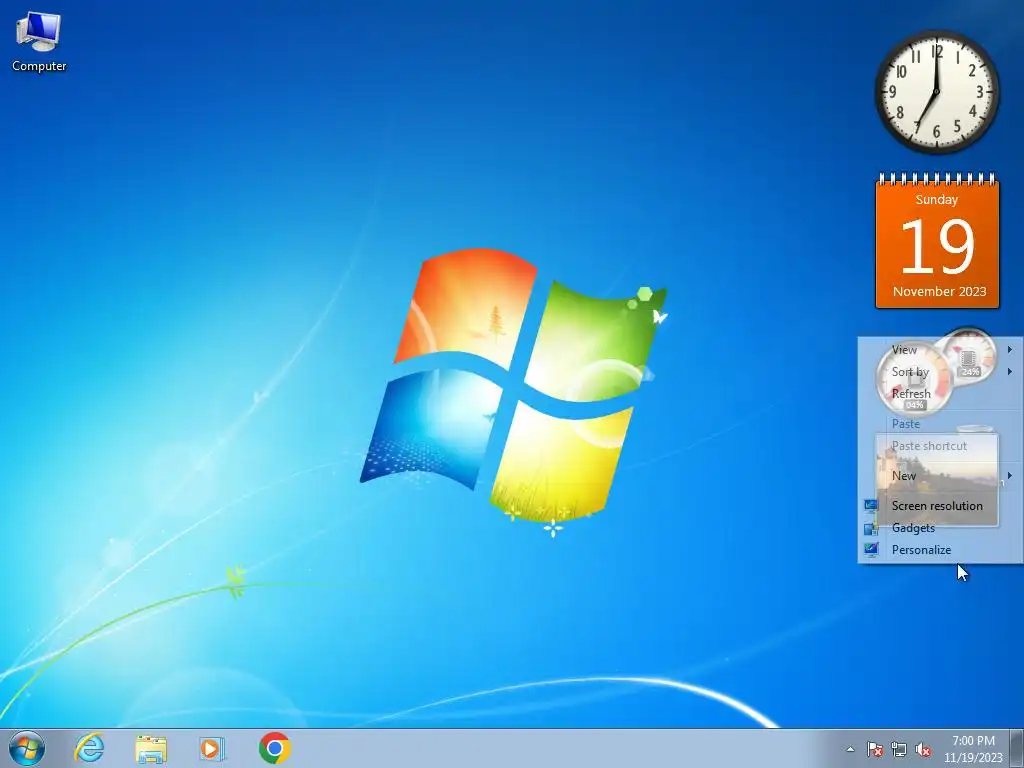Click the analog clock gadget

click(x=936, y=91)
